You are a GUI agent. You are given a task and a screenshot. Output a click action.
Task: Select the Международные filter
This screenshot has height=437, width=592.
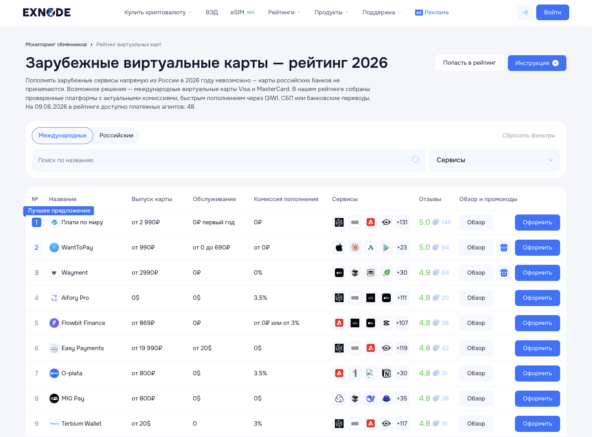pyautogui.click(x=62, y=136)
